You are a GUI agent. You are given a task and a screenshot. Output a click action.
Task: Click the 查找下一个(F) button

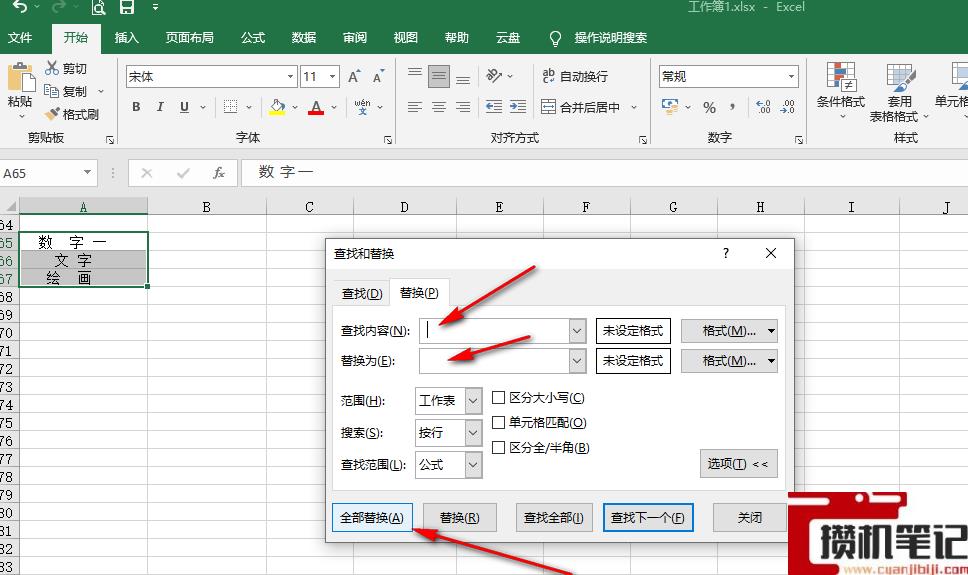648,518
